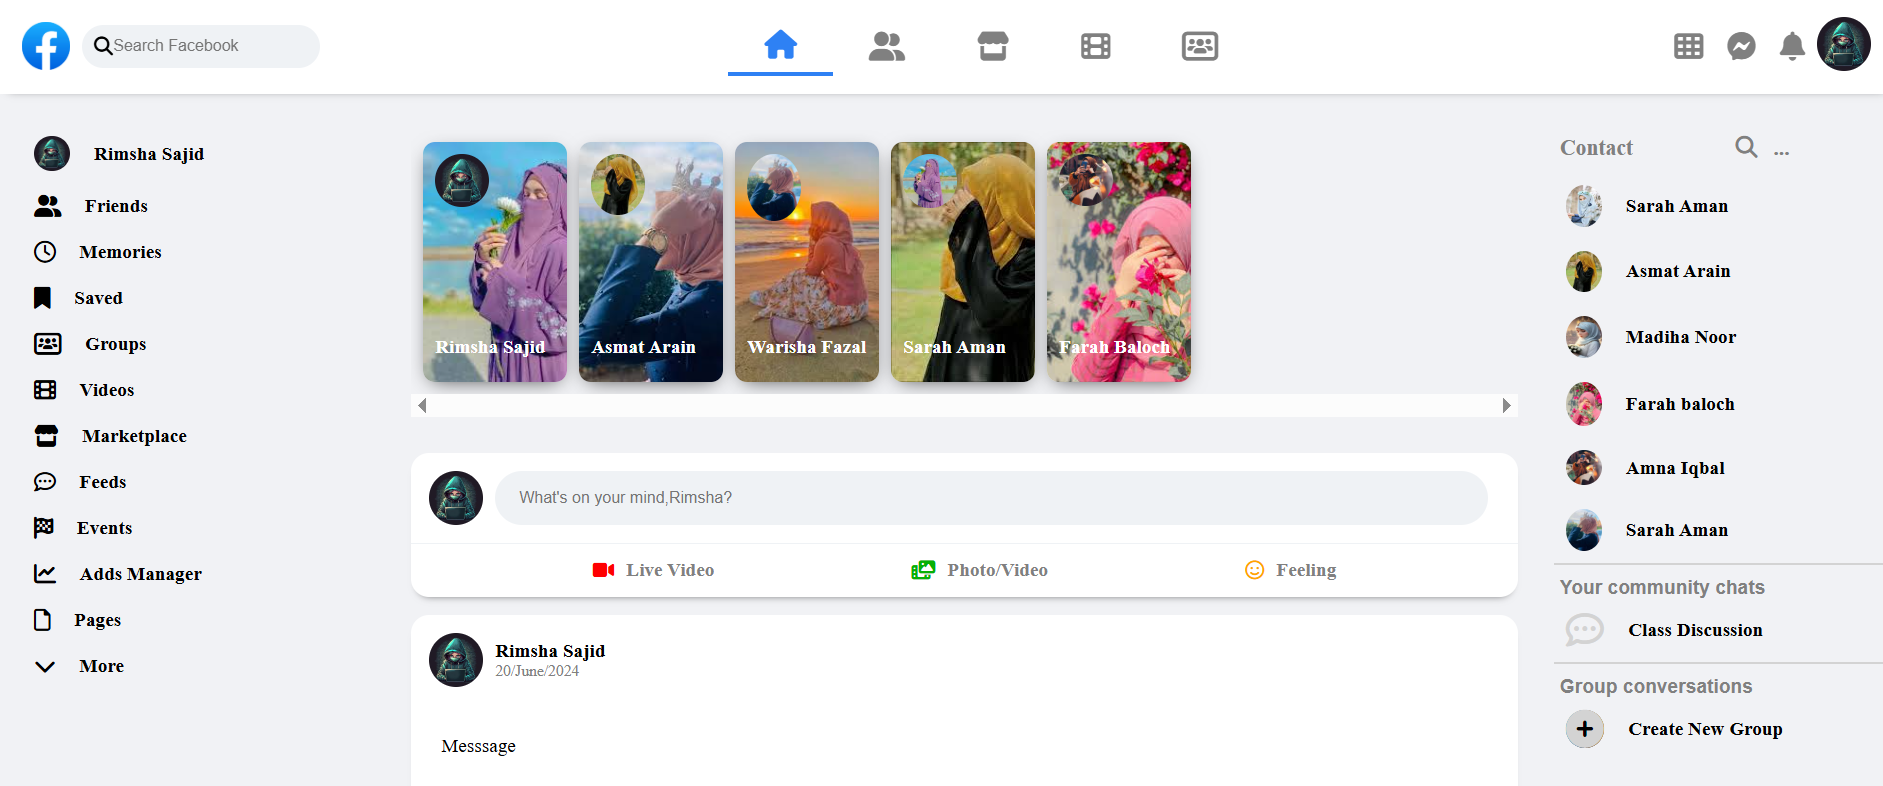Add a Feeling to post

[1291, 570]
